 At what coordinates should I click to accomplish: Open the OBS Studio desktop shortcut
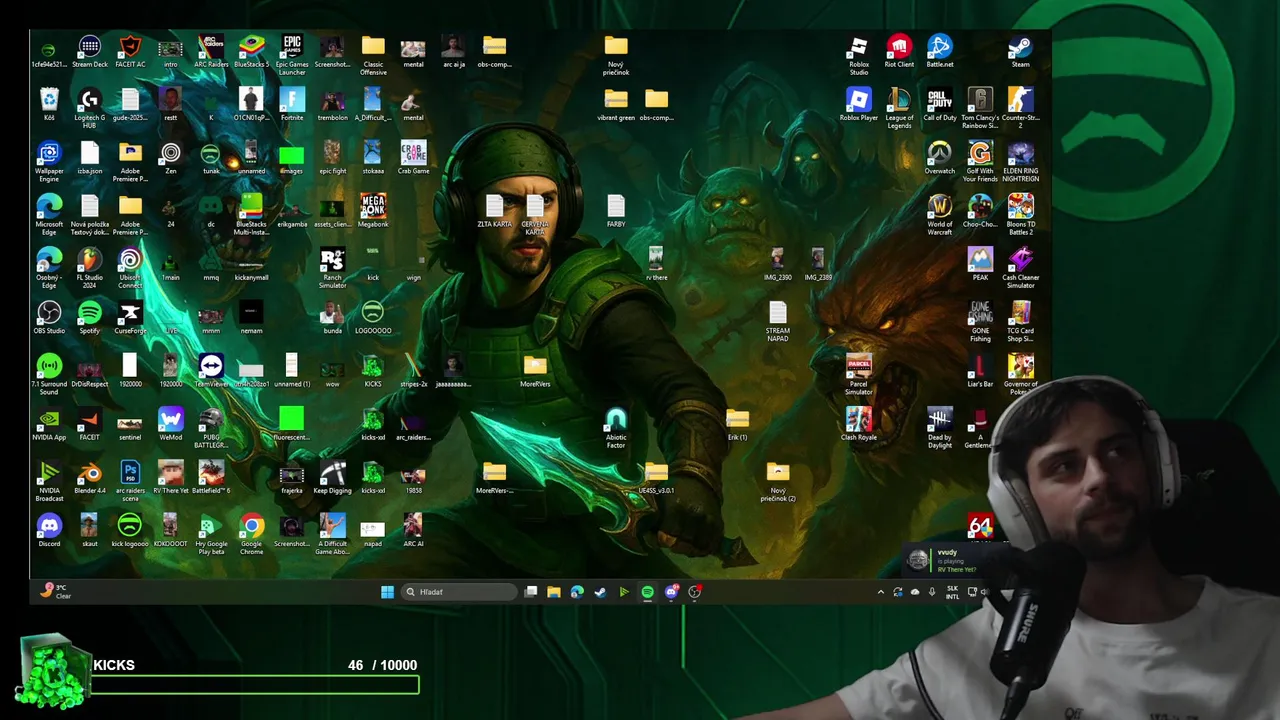click(x=49, y=318)
